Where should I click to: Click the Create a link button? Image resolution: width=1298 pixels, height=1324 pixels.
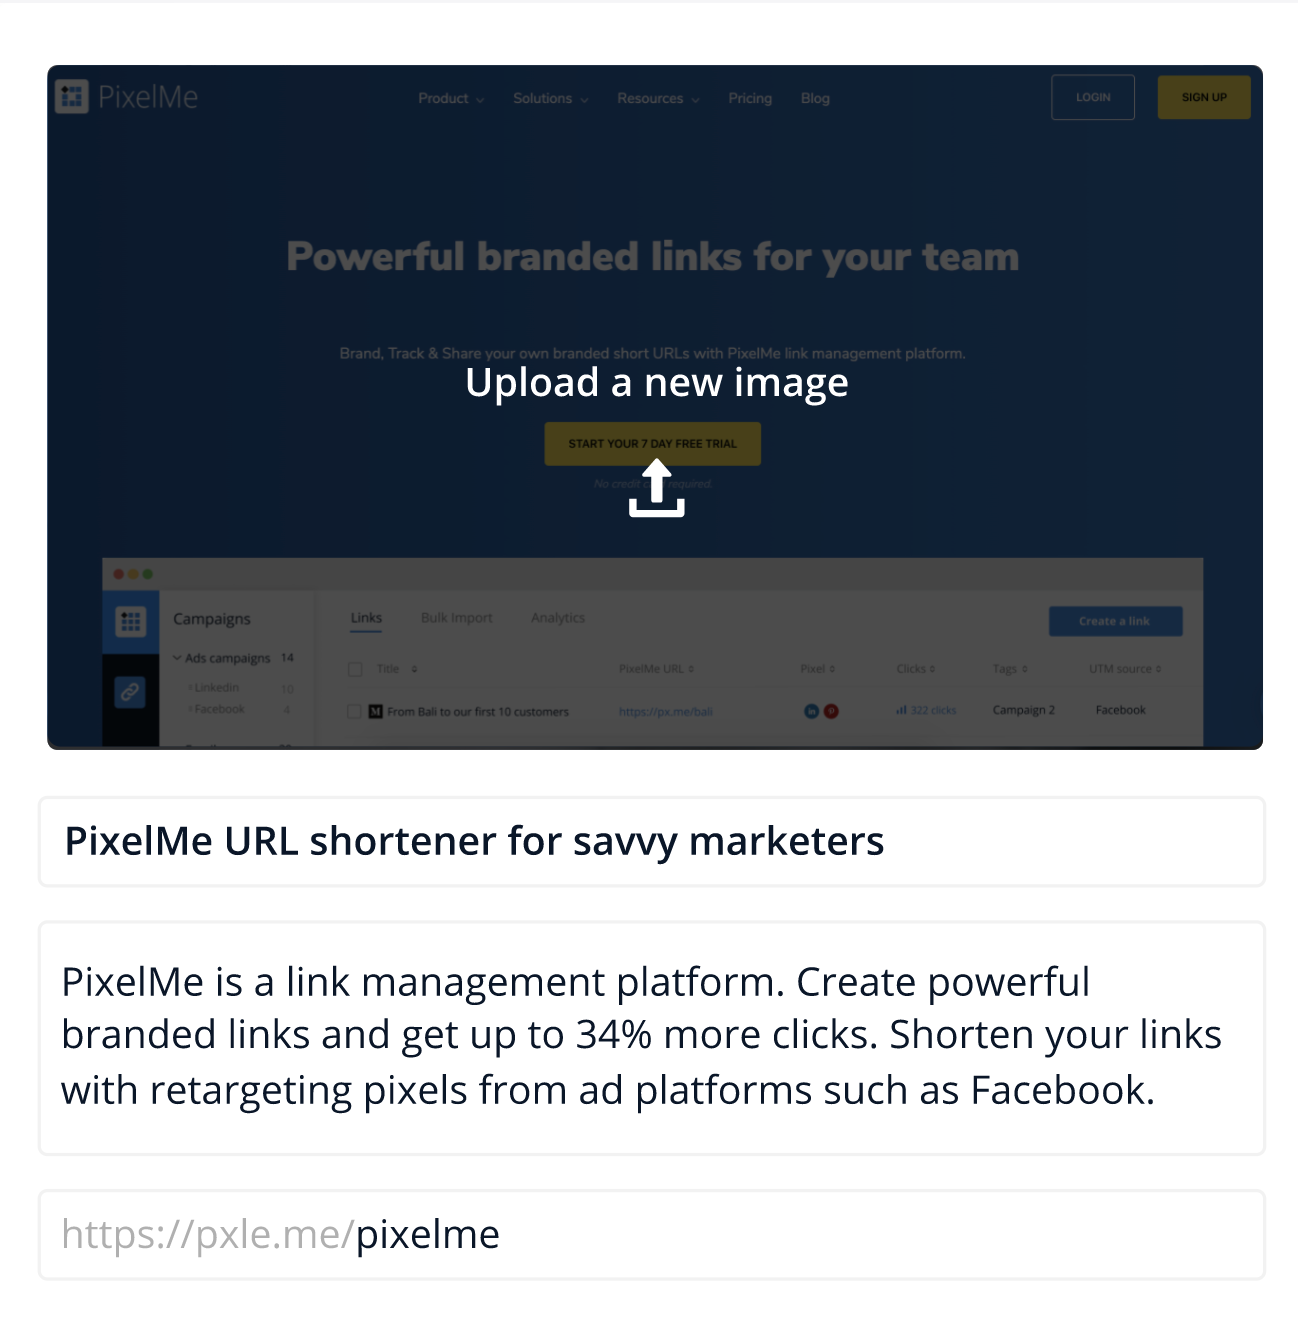click(x=1115, y=621)
